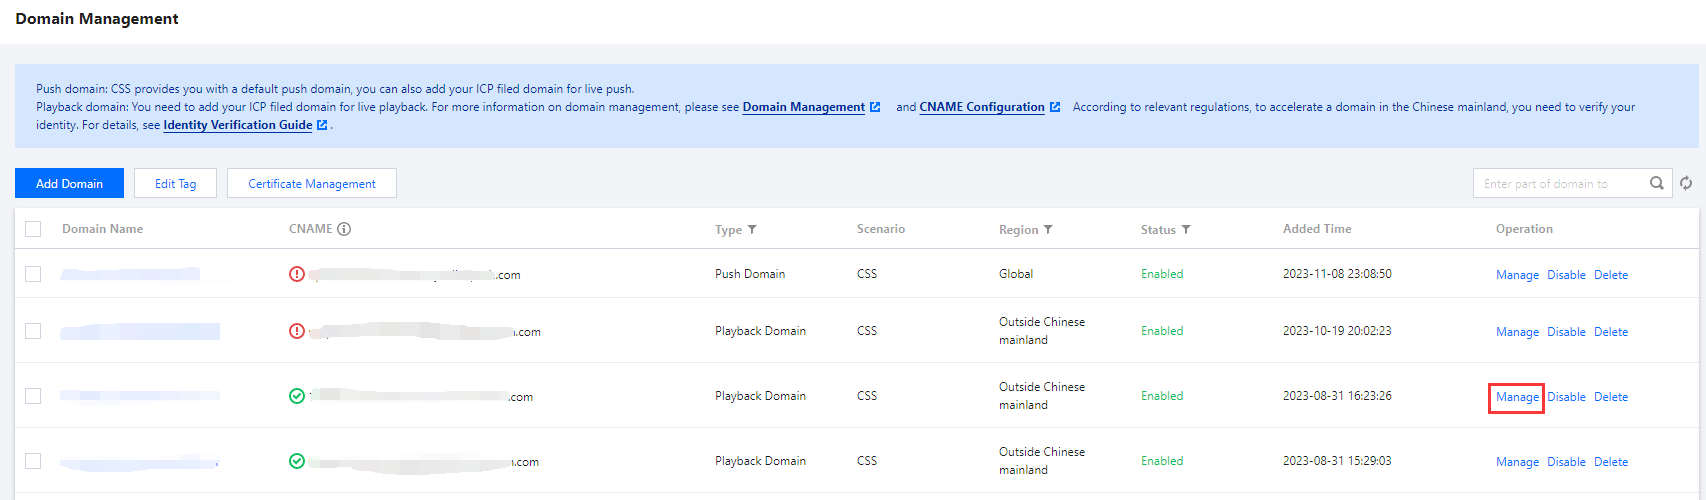
Task: Click the "2023-11-08 23:08:50" added time
Action: [x=1337, y=274]
